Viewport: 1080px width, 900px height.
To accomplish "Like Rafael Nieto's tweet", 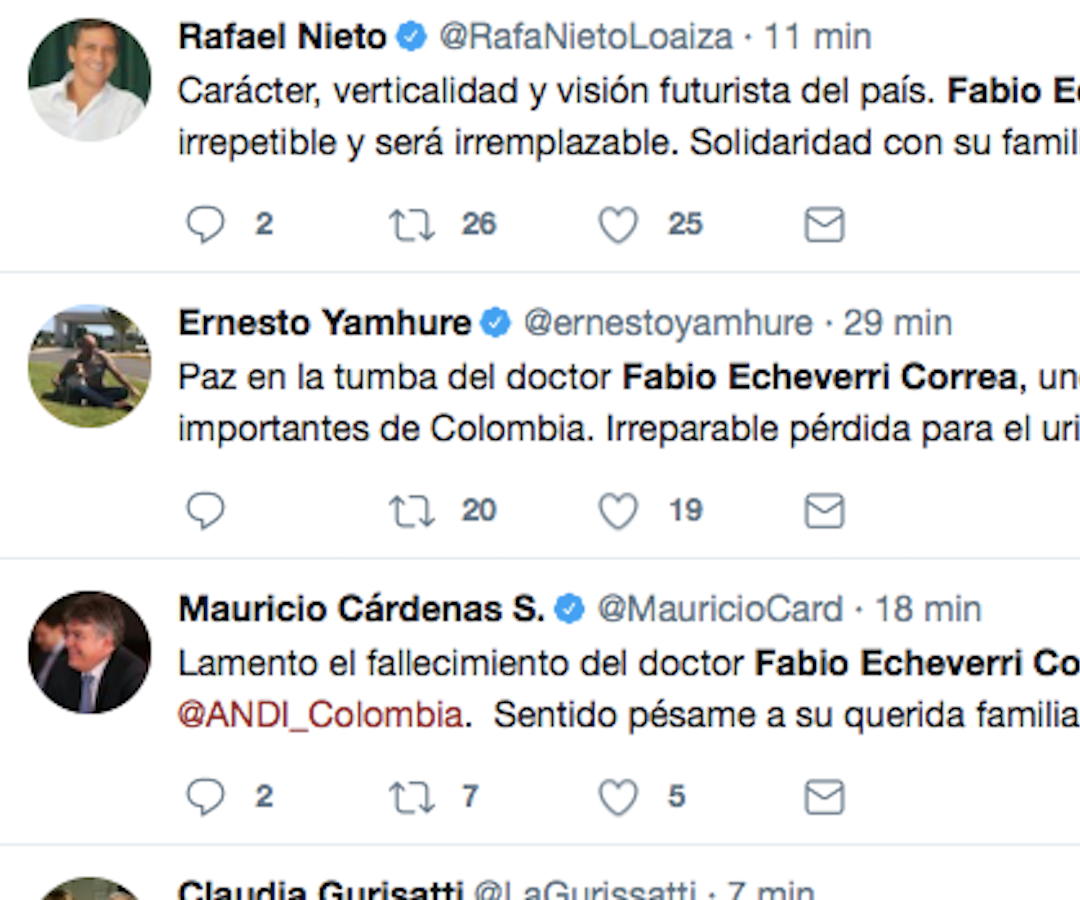I will pyautogui.click(x=618, y=225).
